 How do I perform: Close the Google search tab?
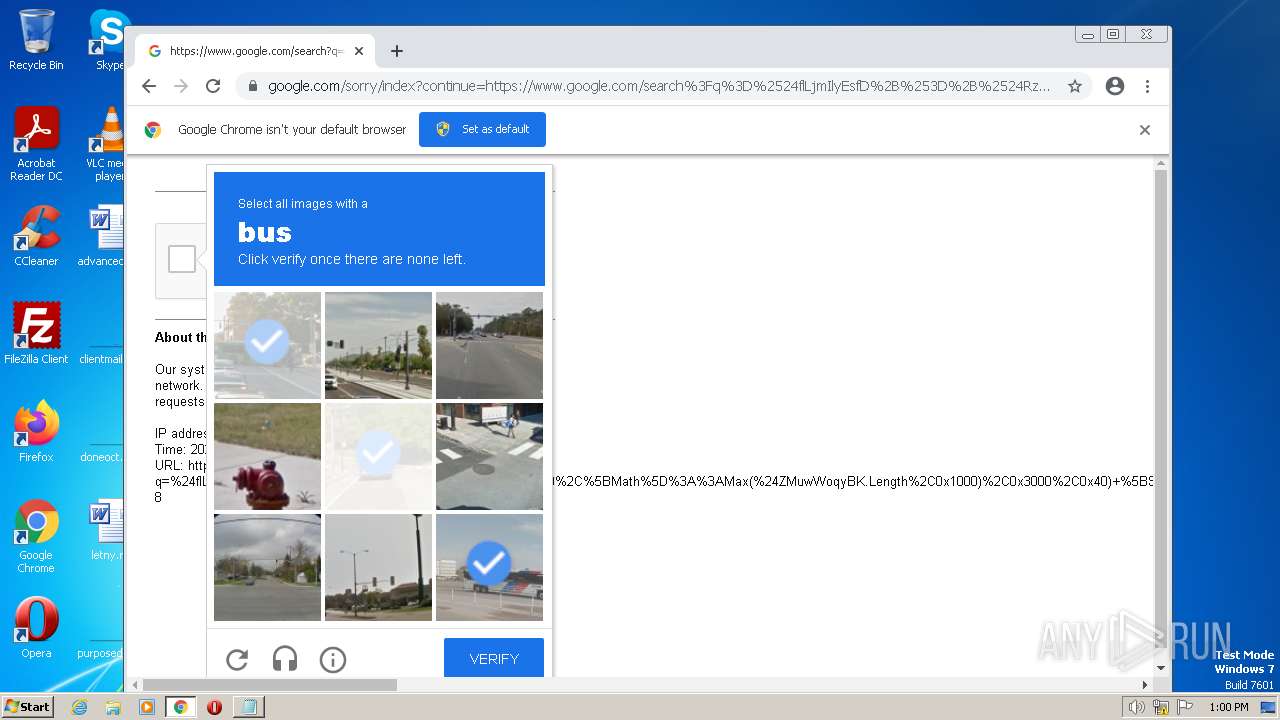pos(359,51)
